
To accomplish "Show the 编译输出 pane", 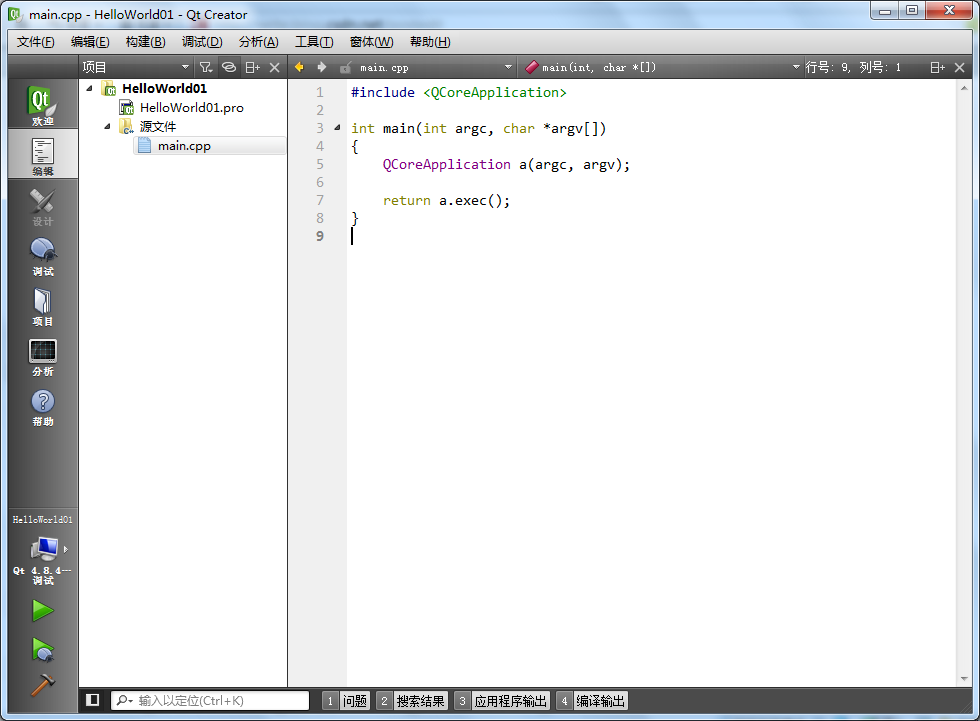I will pyautogui.click(x=592, y=701).
